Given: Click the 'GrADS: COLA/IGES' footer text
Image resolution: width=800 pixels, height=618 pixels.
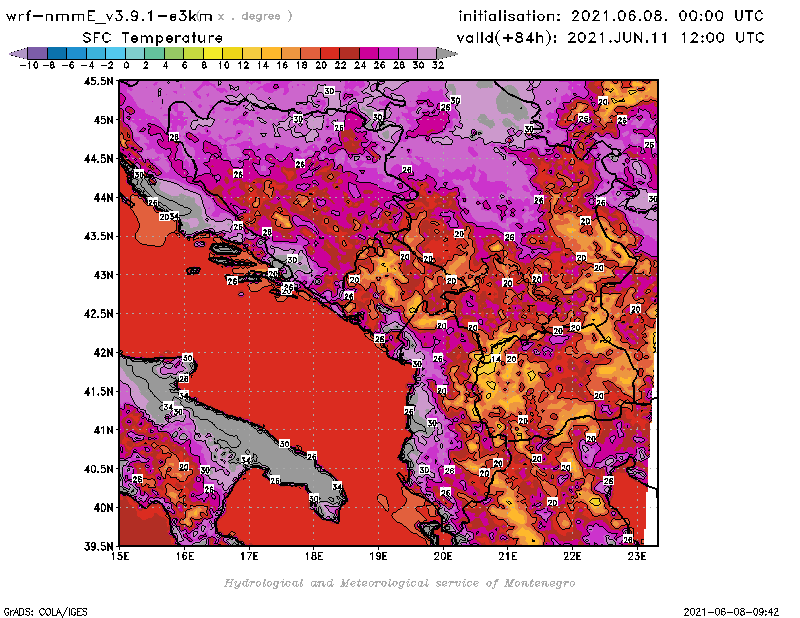Looking at the screenshot, I should click(x=45, y=612).
